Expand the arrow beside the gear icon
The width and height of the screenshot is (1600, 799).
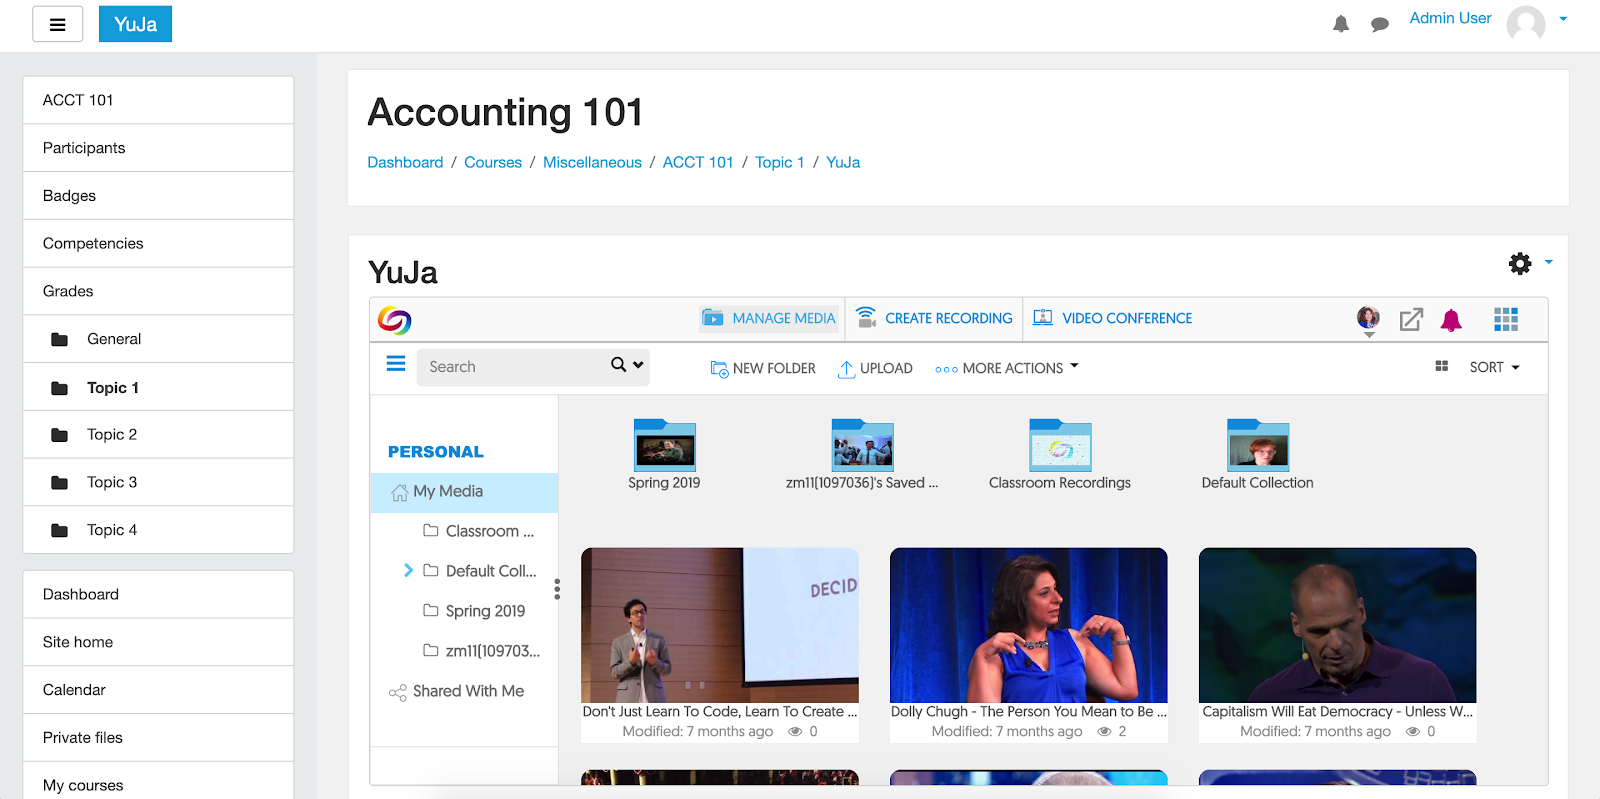tap(1549, 262)
